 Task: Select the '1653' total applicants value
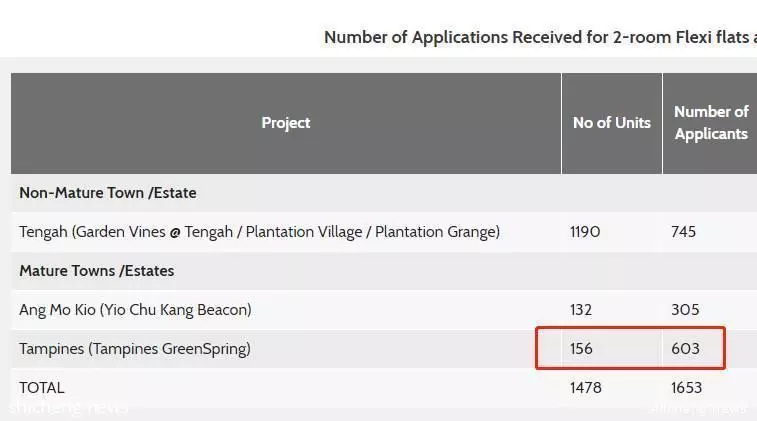pyautogui.click(x=687, y=388)
